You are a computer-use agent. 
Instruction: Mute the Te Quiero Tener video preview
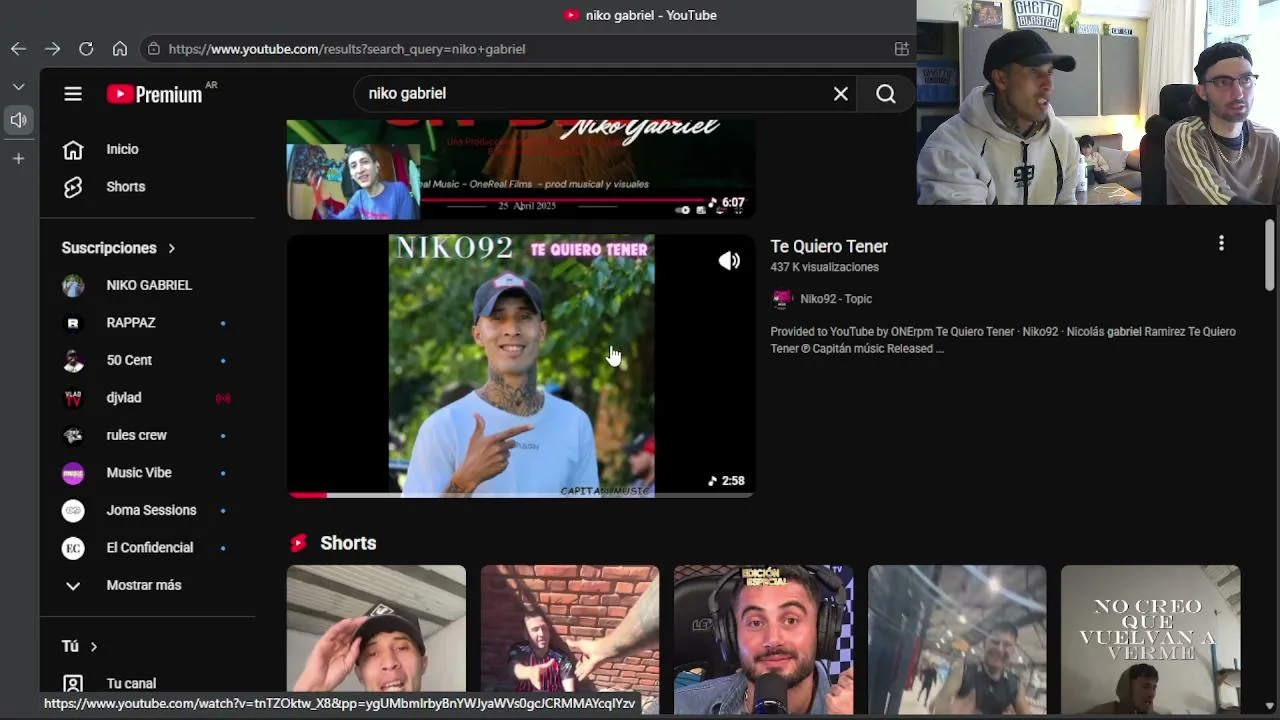point(729,261)
